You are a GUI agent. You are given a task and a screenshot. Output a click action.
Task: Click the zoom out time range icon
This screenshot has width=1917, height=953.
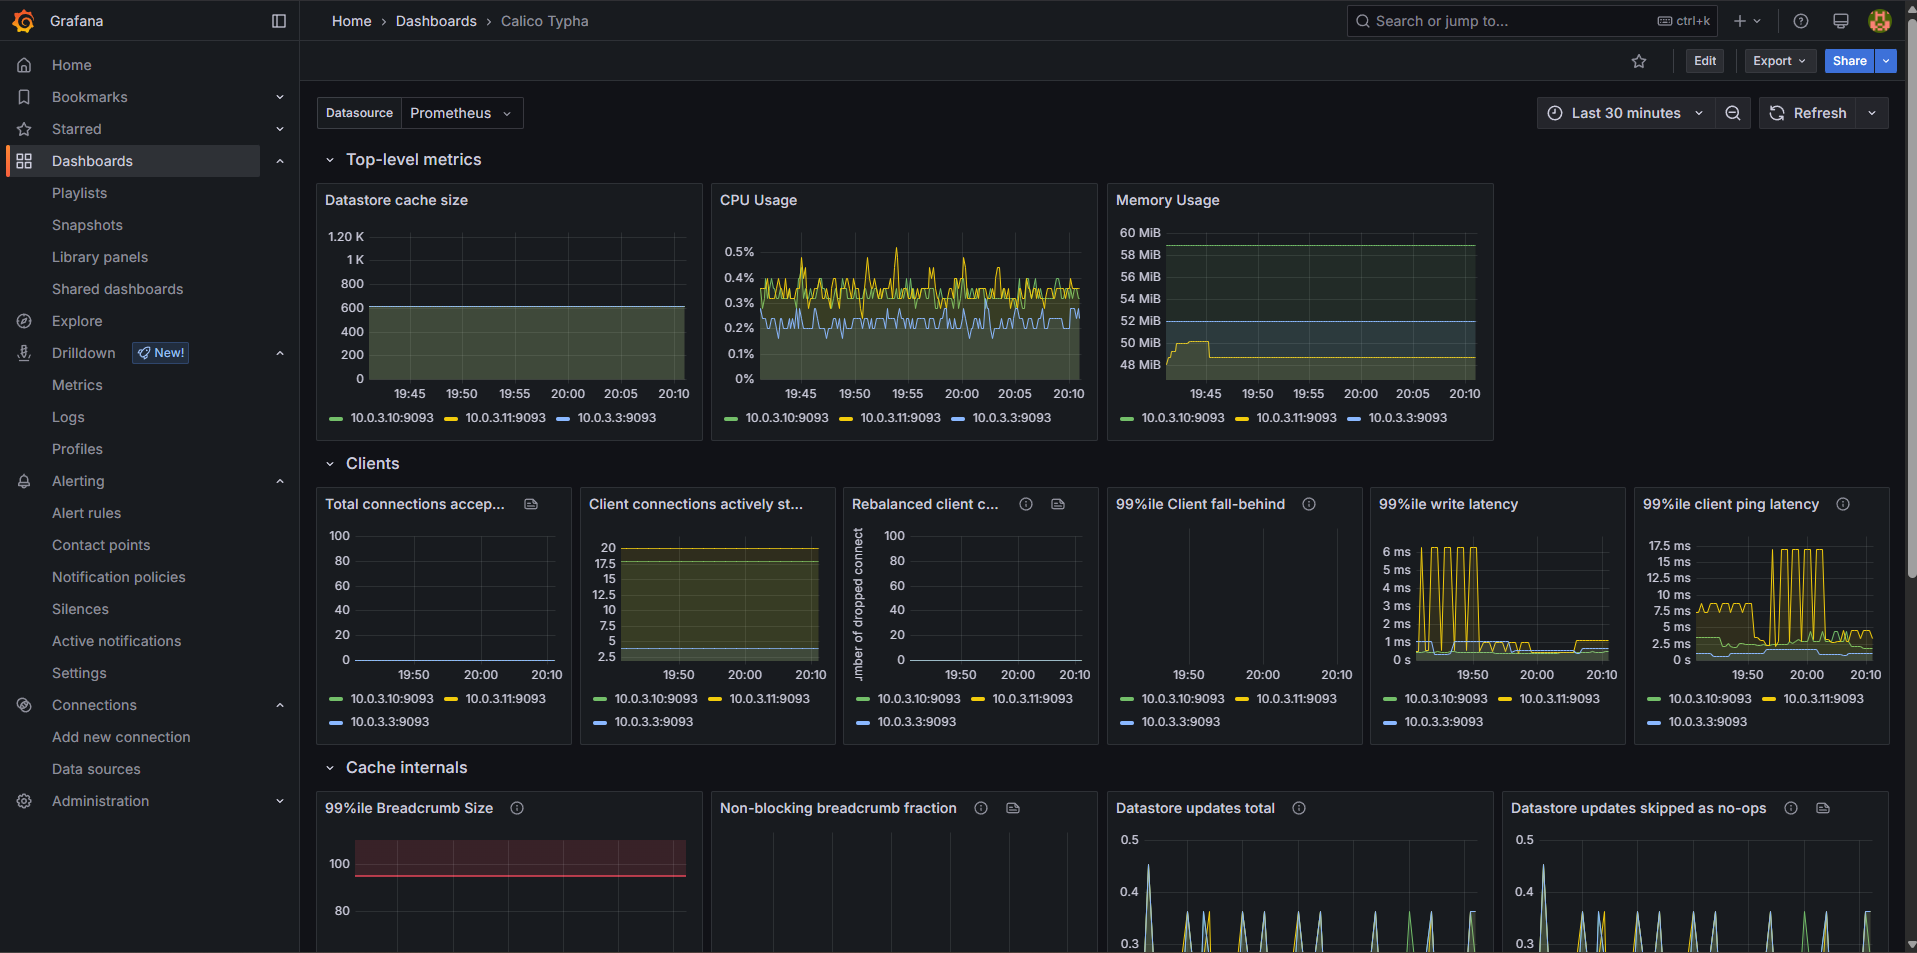pos(1733,113)
